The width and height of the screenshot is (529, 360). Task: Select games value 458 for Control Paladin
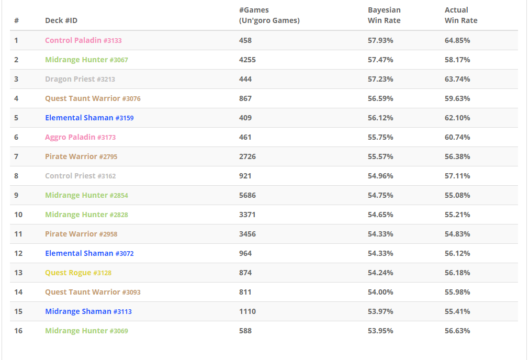(x=245, y=40)
